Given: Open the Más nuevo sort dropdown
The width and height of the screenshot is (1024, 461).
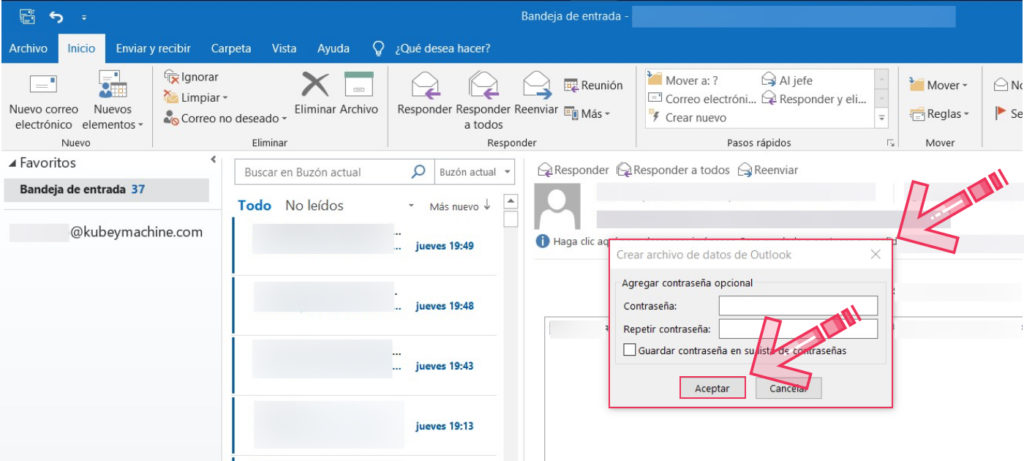Looking at the screenshot, I should click(x=460, y=206).
